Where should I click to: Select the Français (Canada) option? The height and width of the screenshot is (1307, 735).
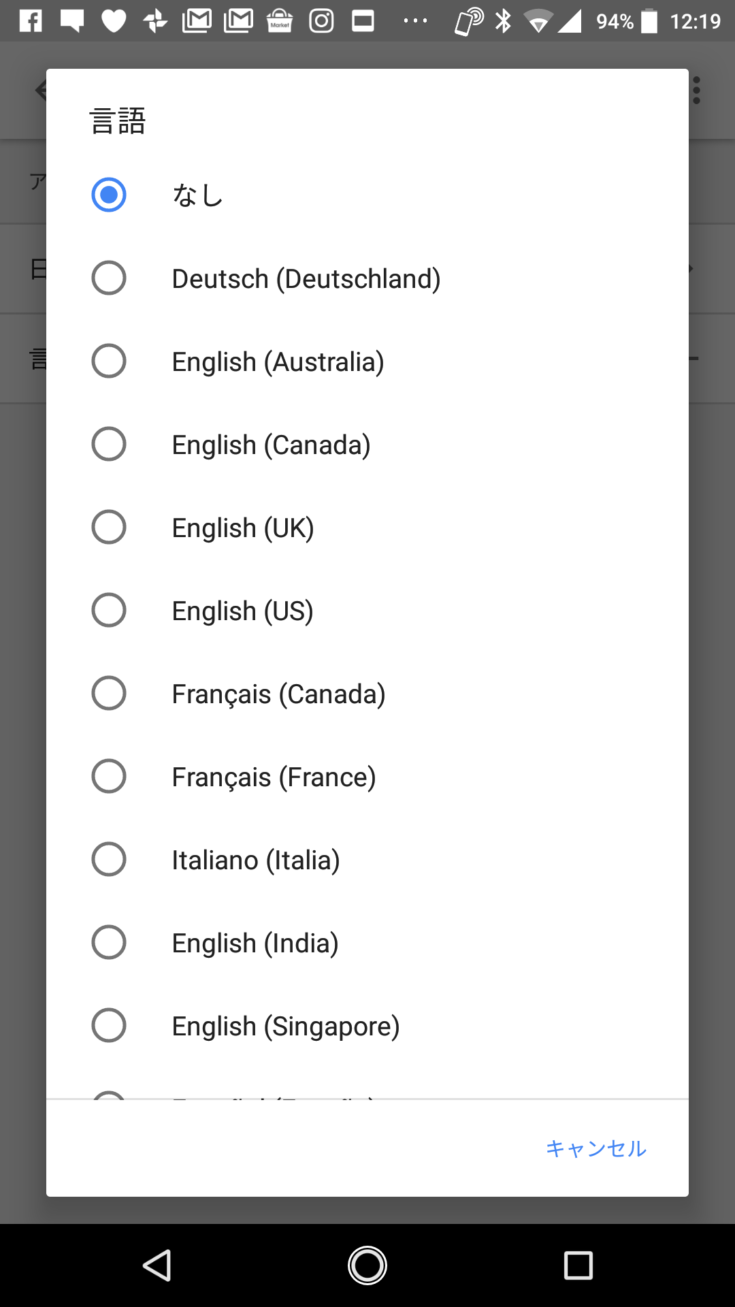coord(109,693)
